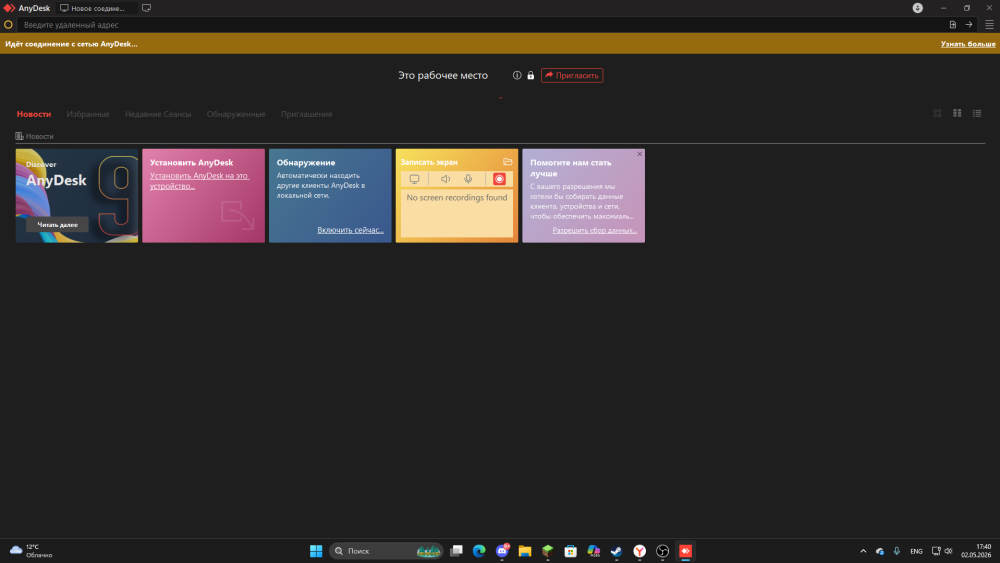Switch to the Обнаруженные tab
Screen dimensions: 1000x563
click(236, 114)
